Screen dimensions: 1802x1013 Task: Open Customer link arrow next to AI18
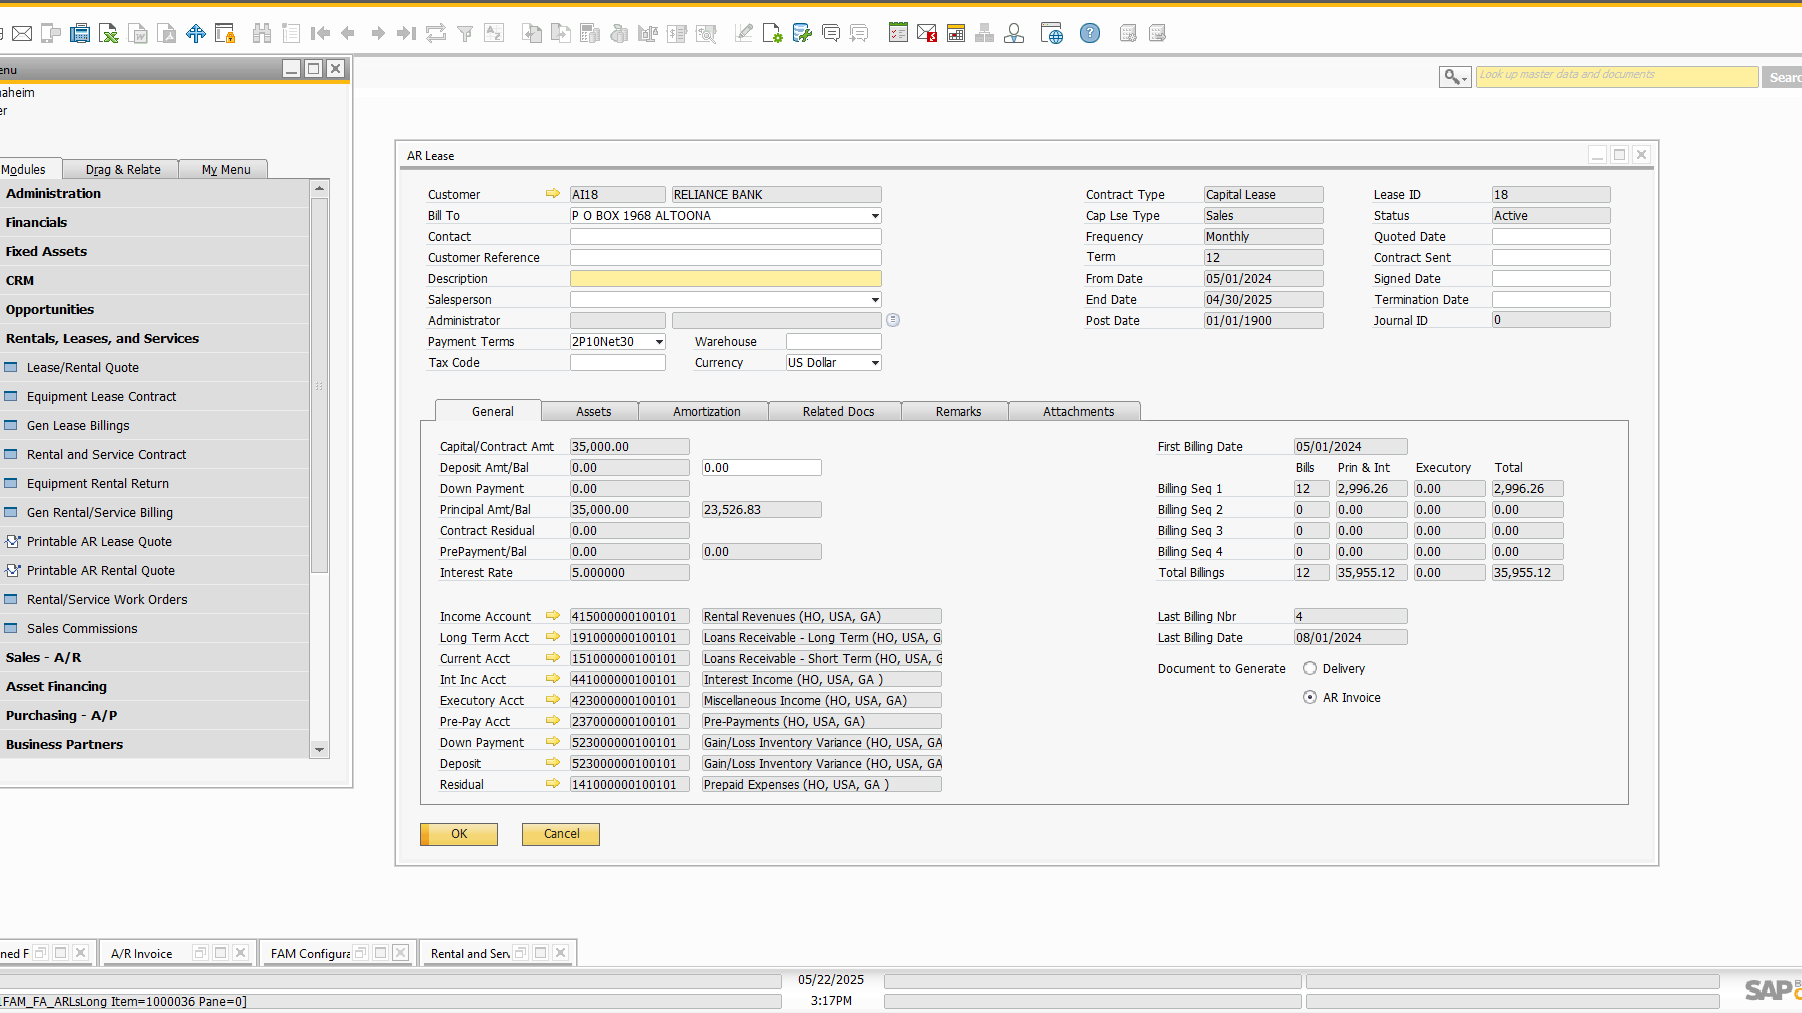point(552,194)
